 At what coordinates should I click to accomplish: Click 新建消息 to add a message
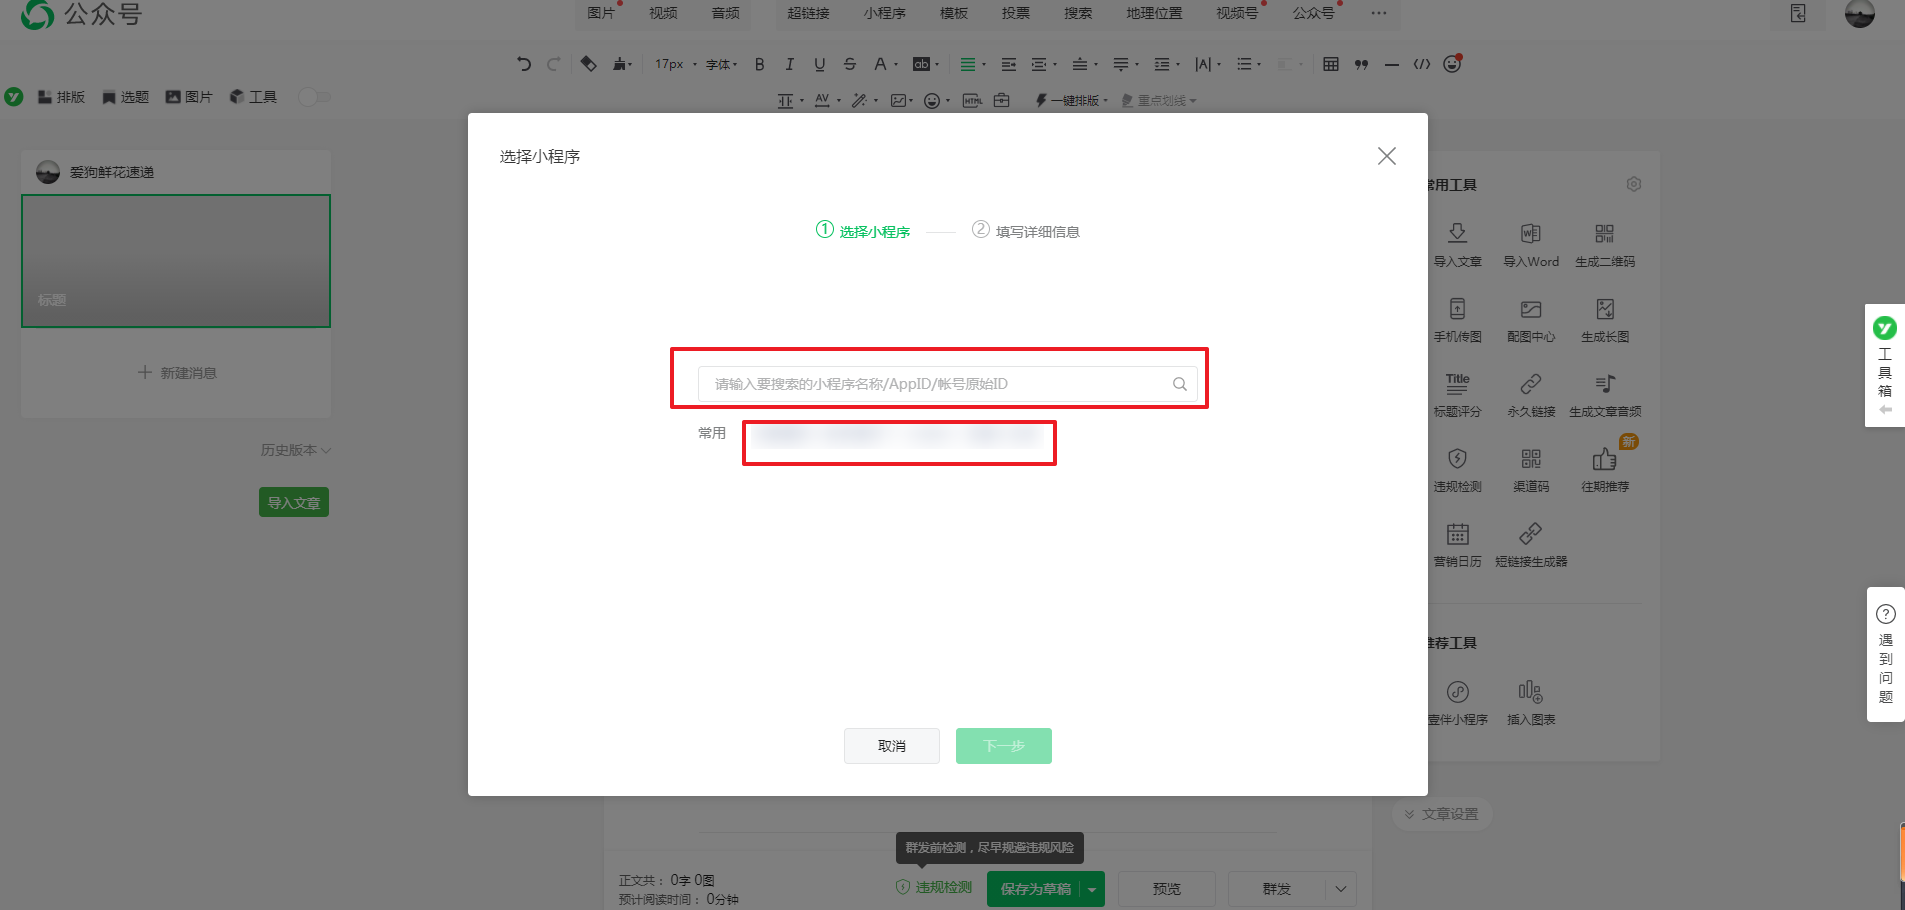176,373
